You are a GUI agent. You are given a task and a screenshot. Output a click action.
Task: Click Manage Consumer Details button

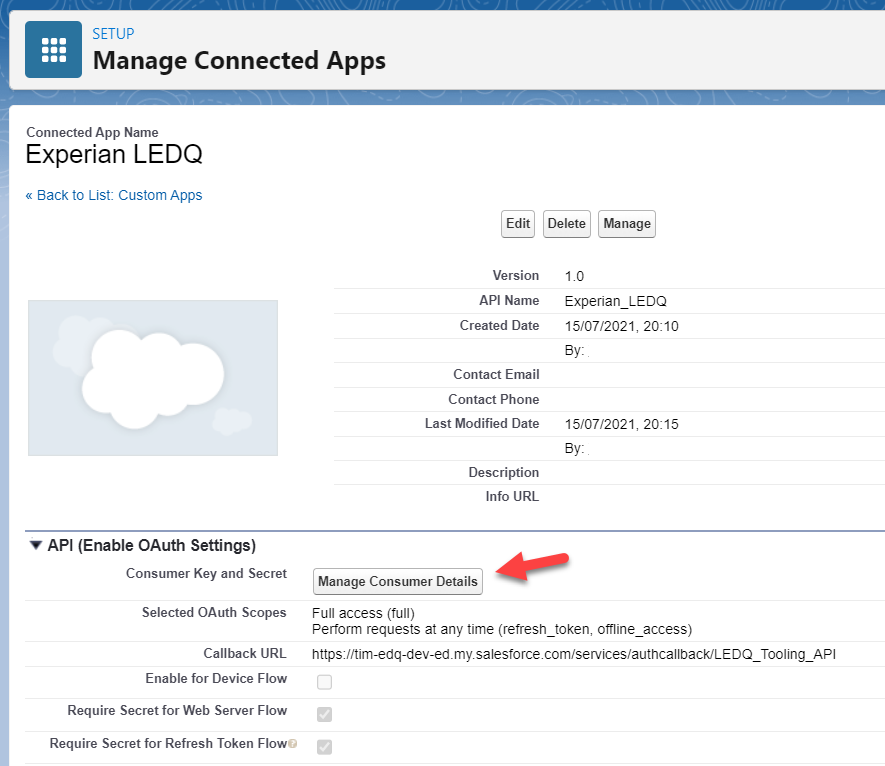tap(397, 581)
